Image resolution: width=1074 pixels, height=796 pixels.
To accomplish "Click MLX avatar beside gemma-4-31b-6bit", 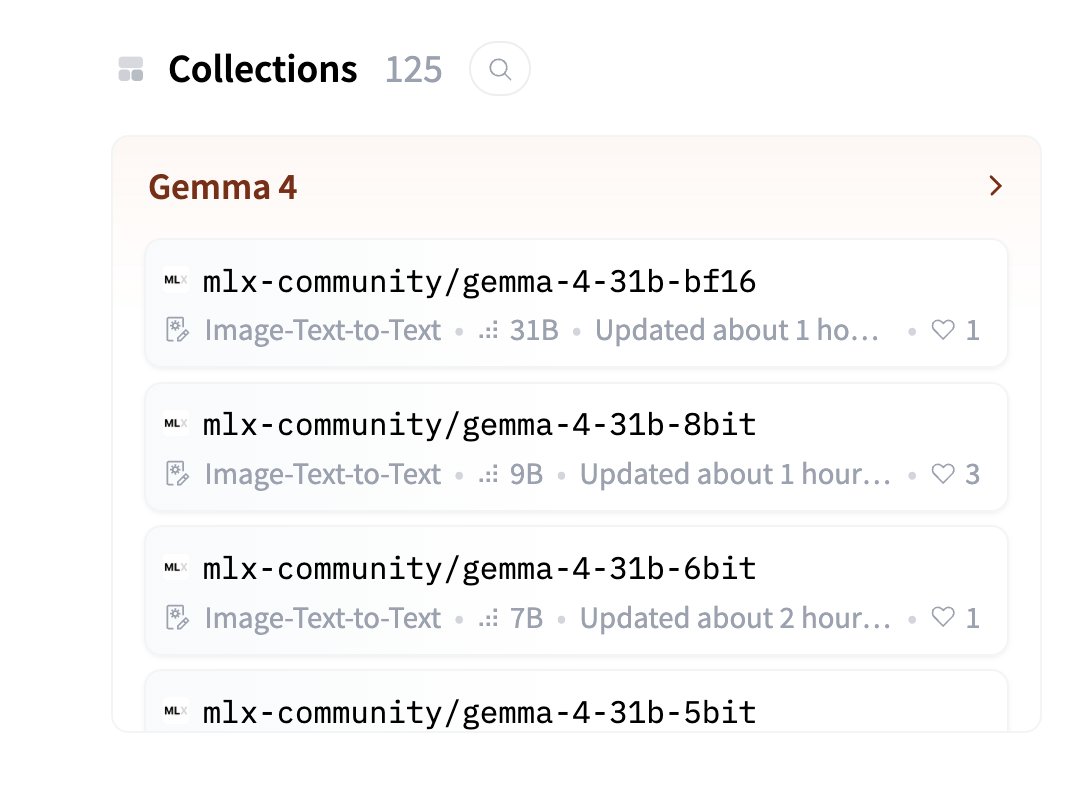I will tap(176, 568).
